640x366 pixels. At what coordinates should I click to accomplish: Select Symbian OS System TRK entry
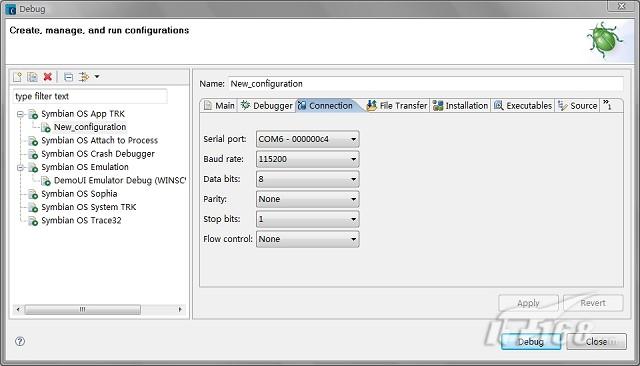(89, 207)
